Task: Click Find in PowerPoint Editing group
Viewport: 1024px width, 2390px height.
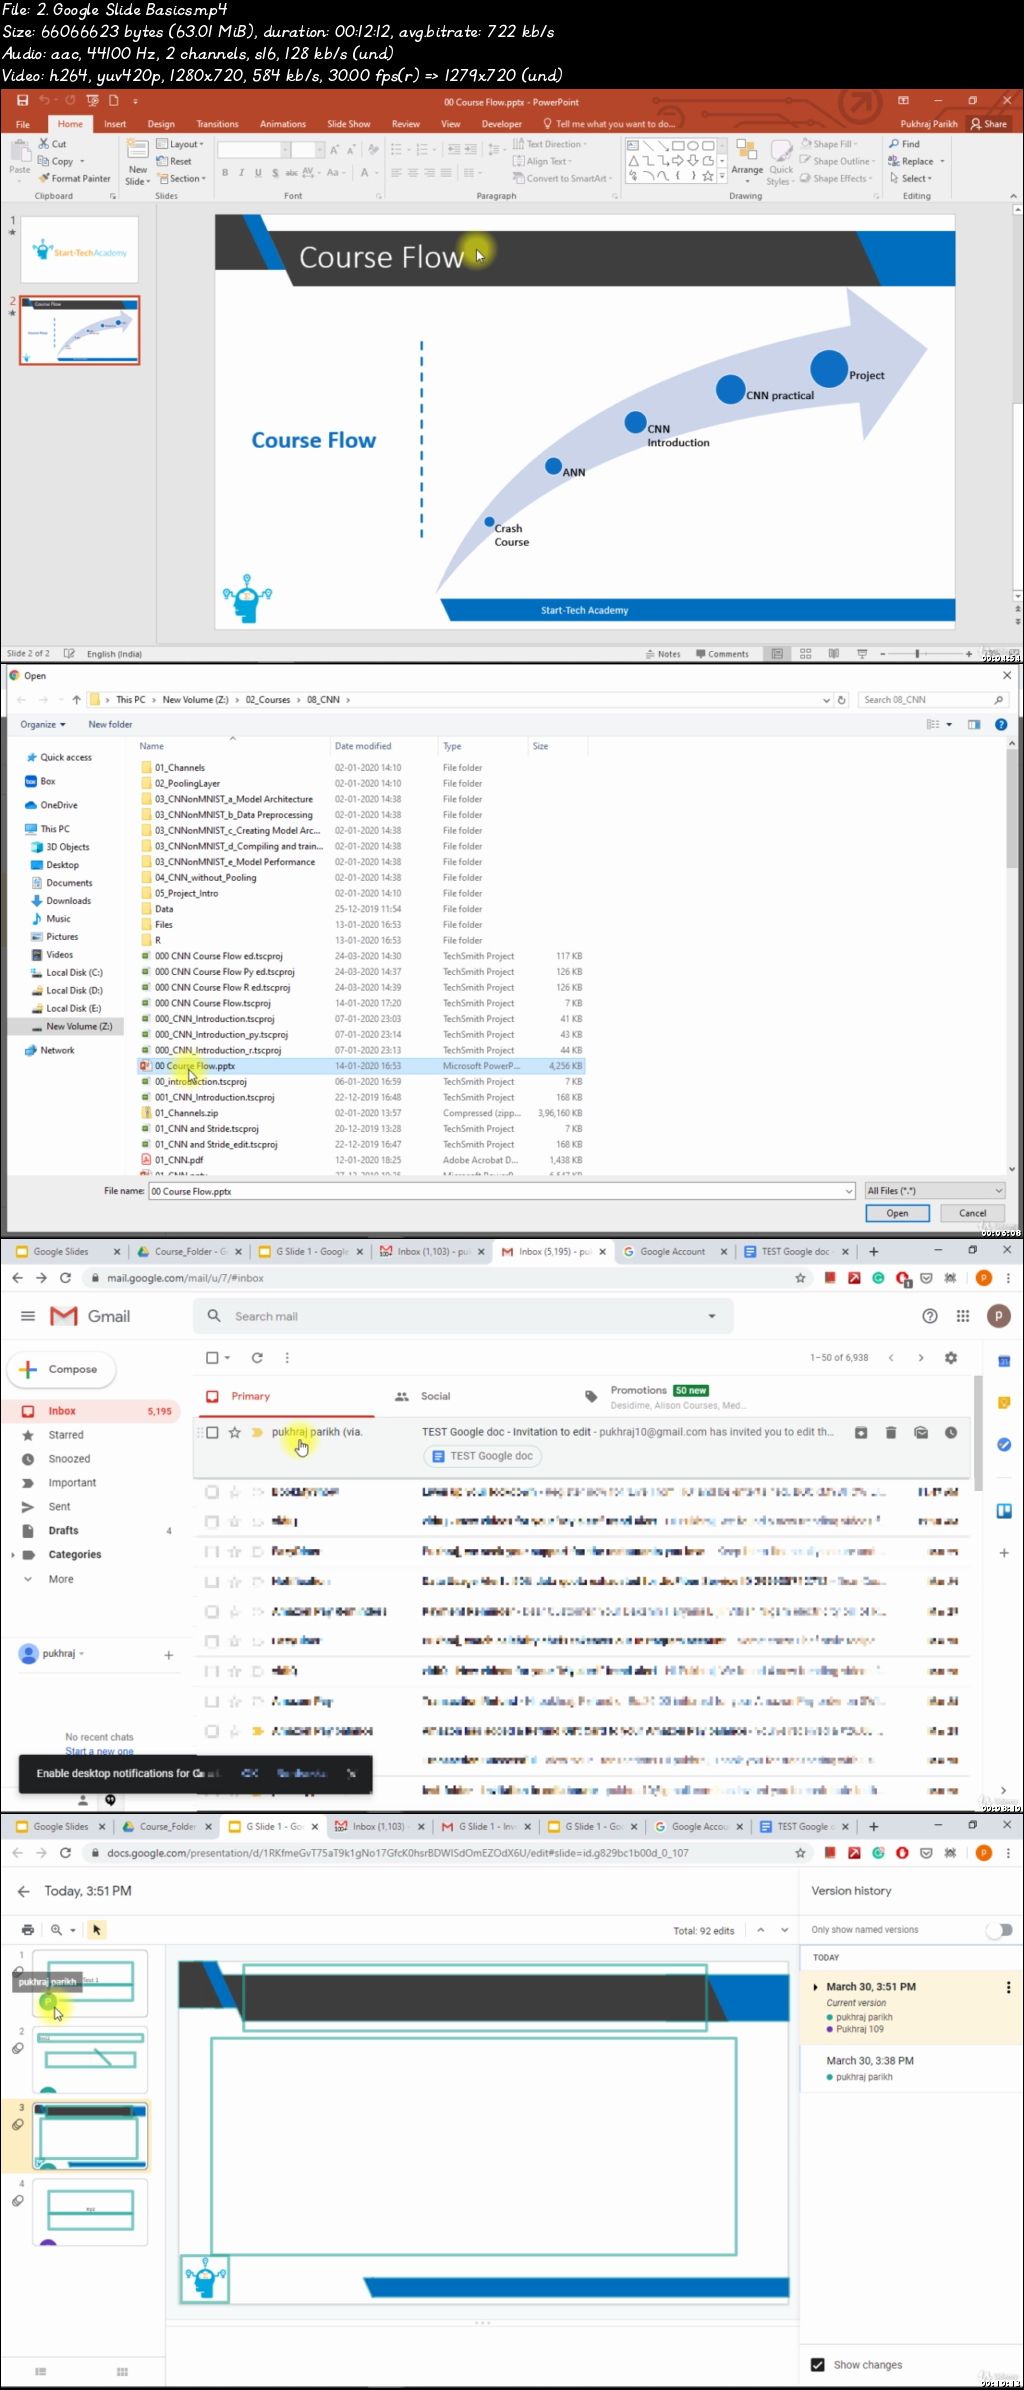Action: [x=905, y=144]
